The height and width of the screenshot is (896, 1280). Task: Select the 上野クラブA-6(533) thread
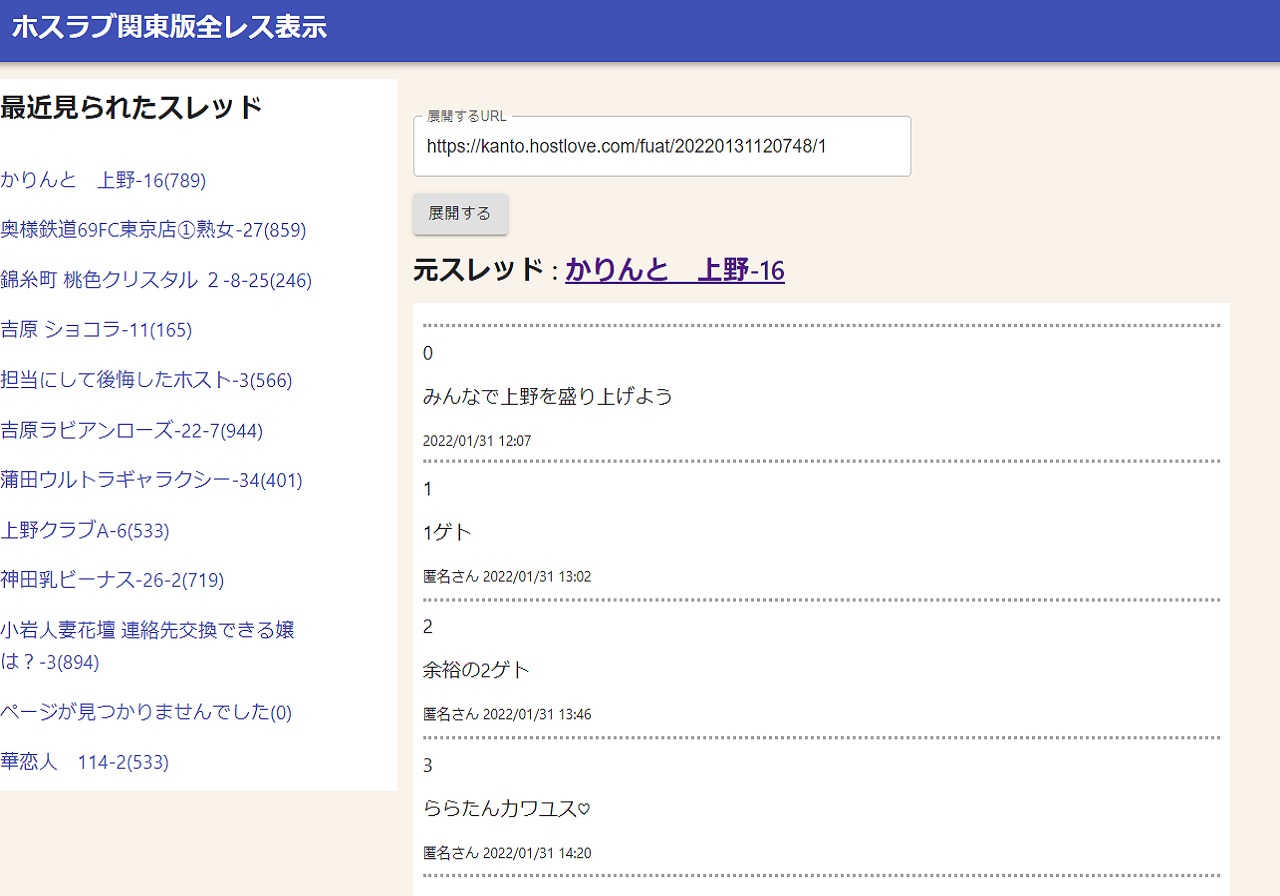(x=85, y=530)
